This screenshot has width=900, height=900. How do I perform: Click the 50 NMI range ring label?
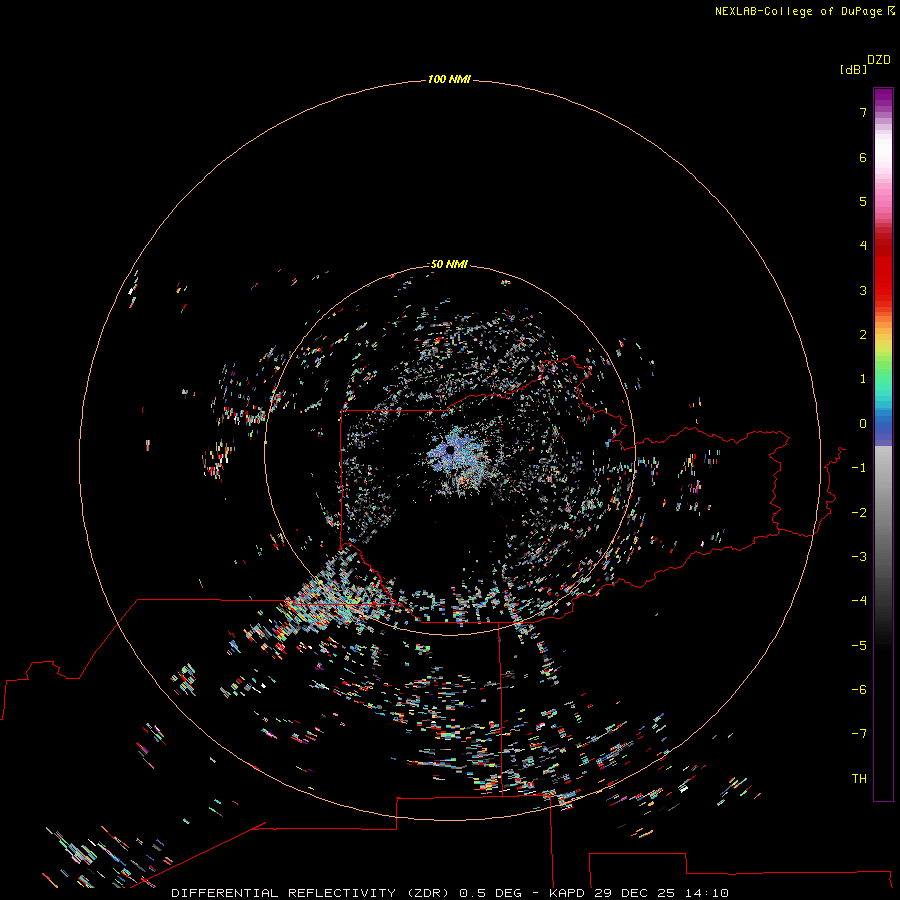pyautogui.click(x=449, y=264)
